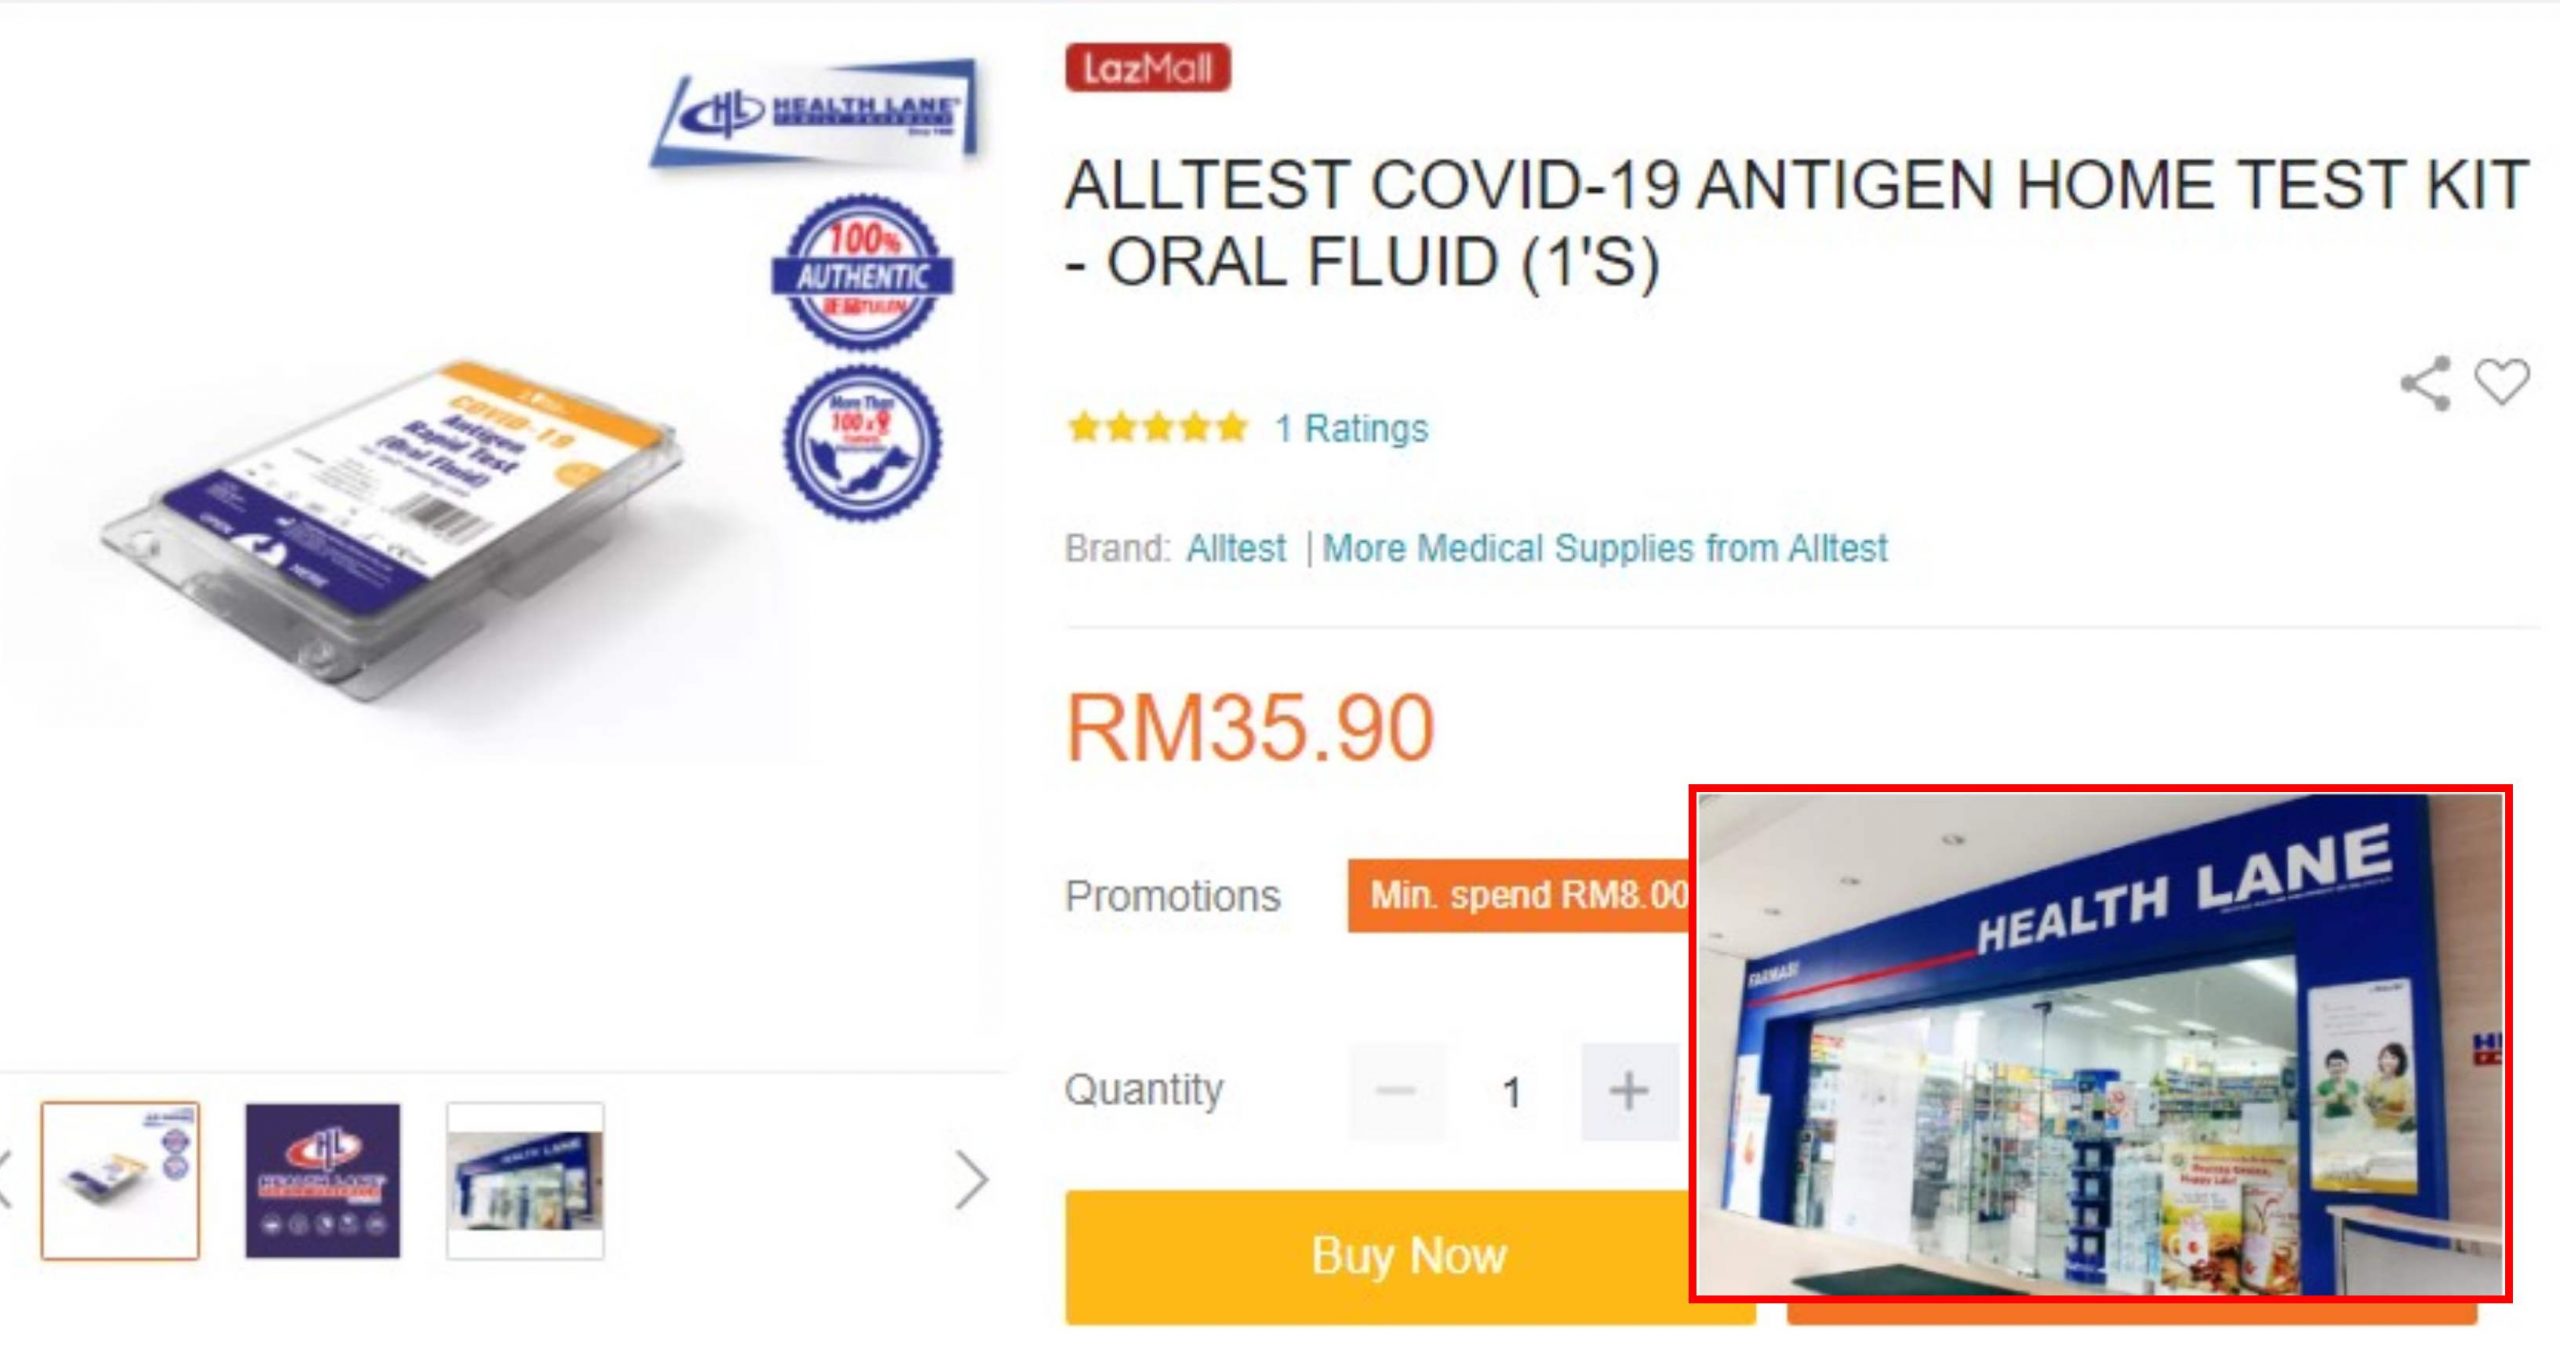Select the Health Lane logo thumbnail
The height and width of the screenshot is (1359, 2560).
[323, 1180]
